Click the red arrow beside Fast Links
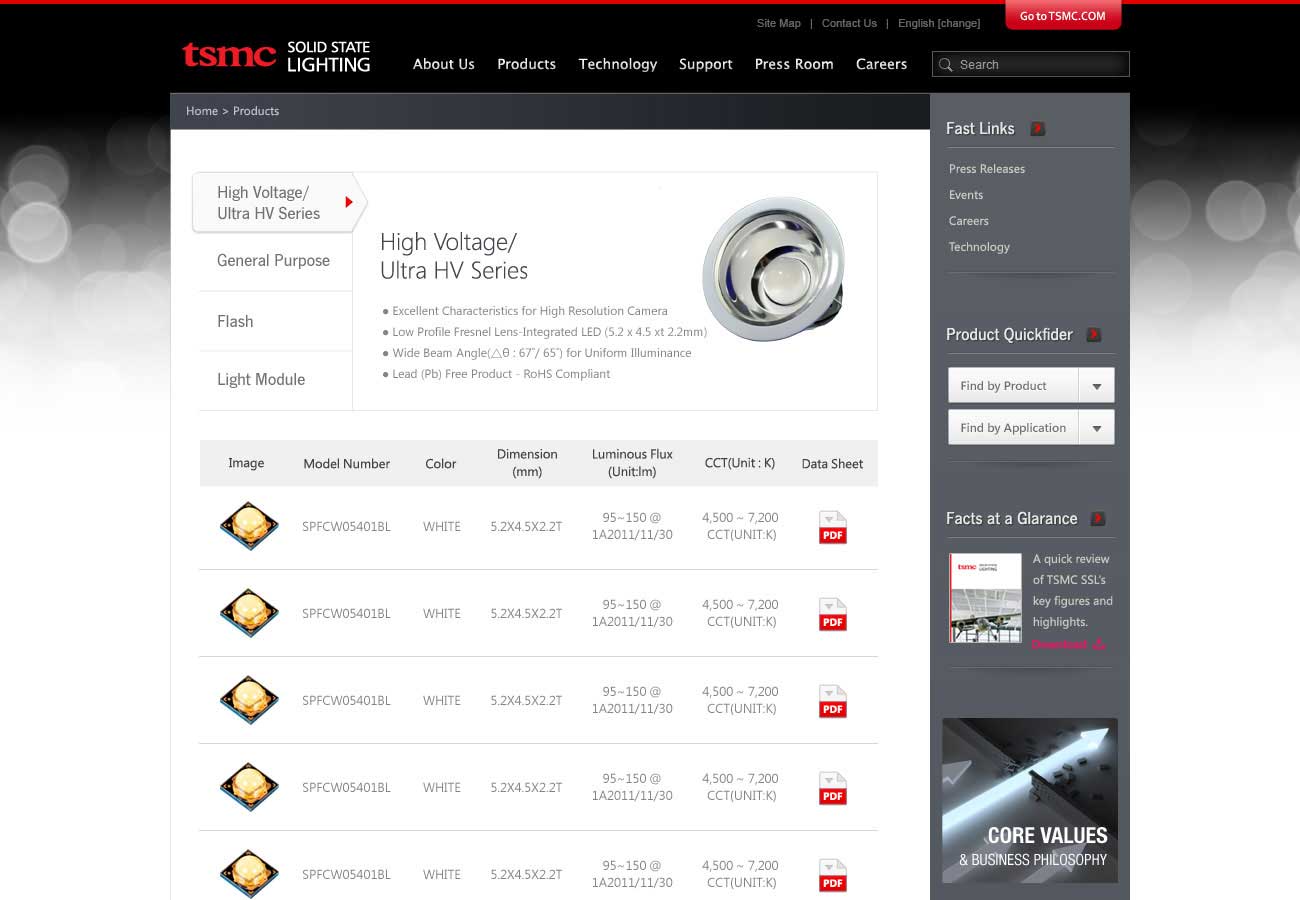 1038,129
